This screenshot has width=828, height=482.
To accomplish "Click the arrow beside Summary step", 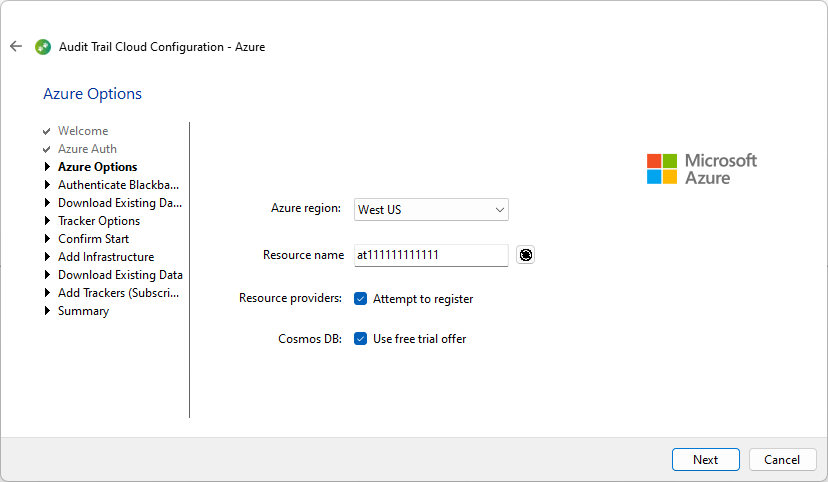I will tap(47, 311).
